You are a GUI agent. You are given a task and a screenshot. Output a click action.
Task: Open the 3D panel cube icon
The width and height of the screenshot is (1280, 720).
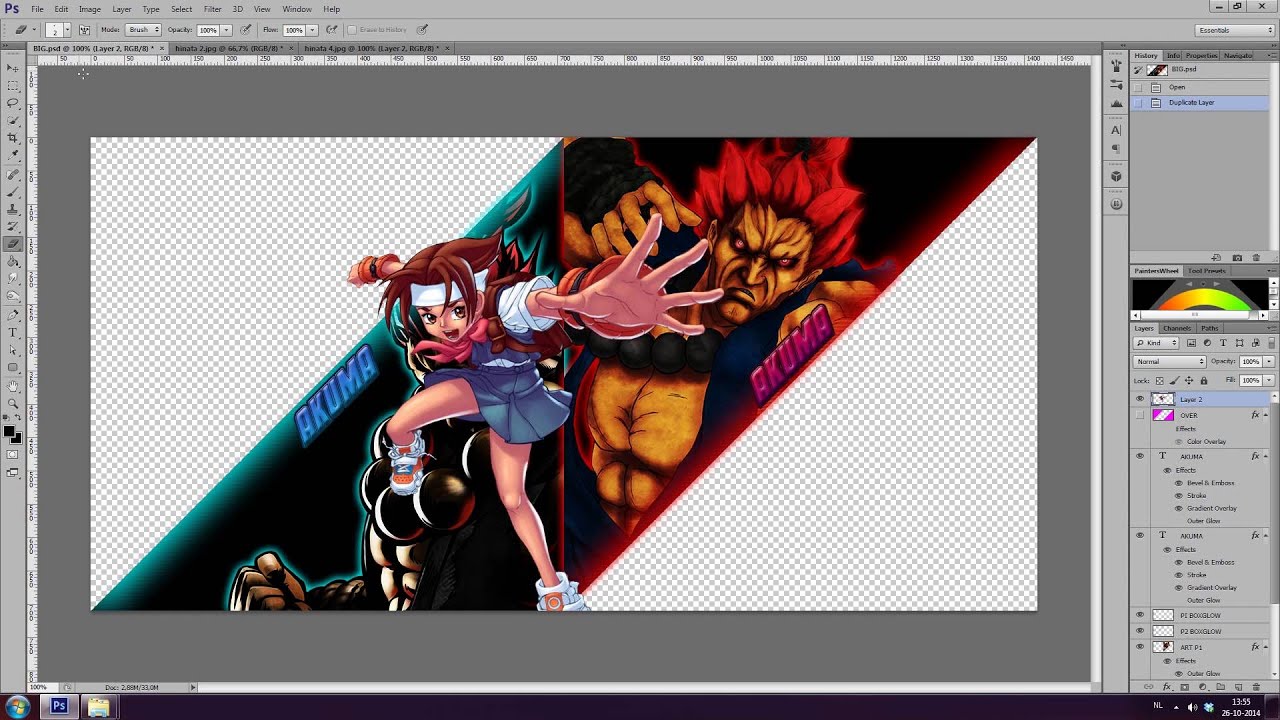pos(1117,176)
